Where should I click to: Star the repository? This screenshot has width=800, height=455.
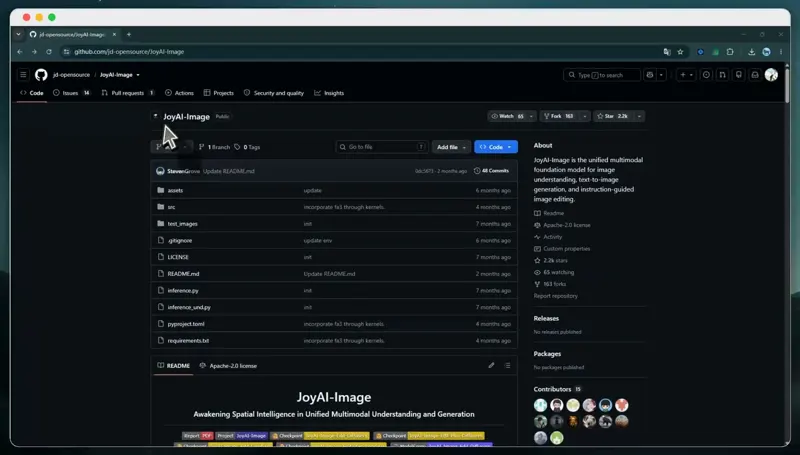pyautogui.click(x=613, y=116)
